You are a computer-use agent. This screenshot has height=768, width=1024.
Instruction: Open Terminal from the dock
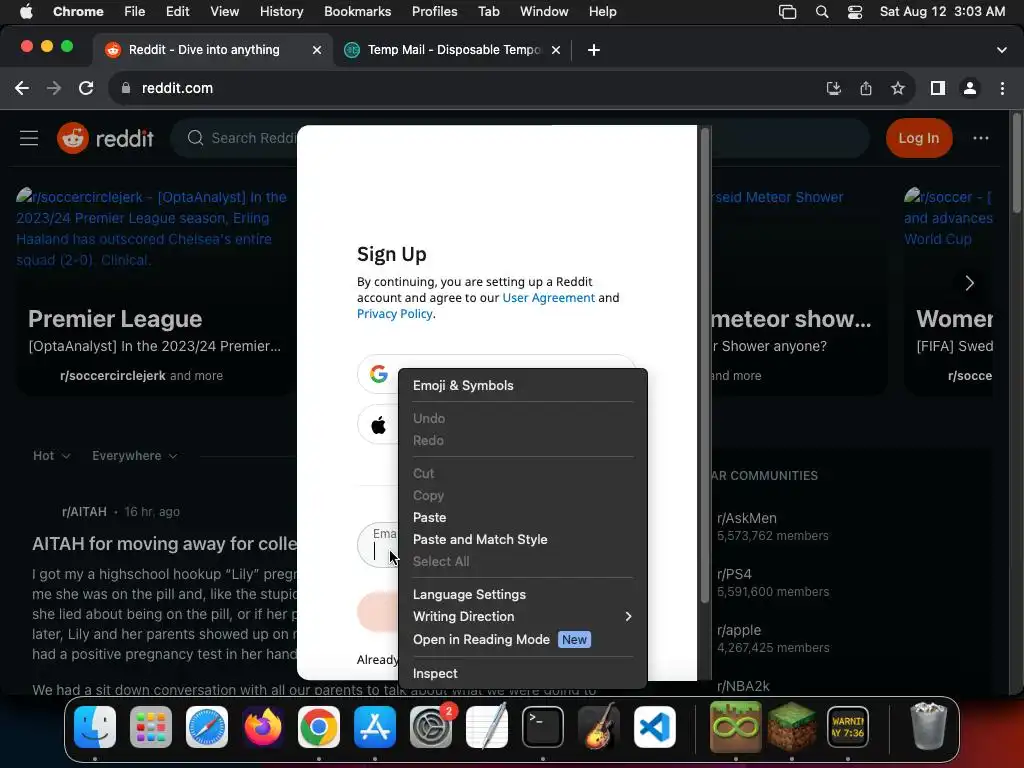pyautogui.click(x=543, y=727)
